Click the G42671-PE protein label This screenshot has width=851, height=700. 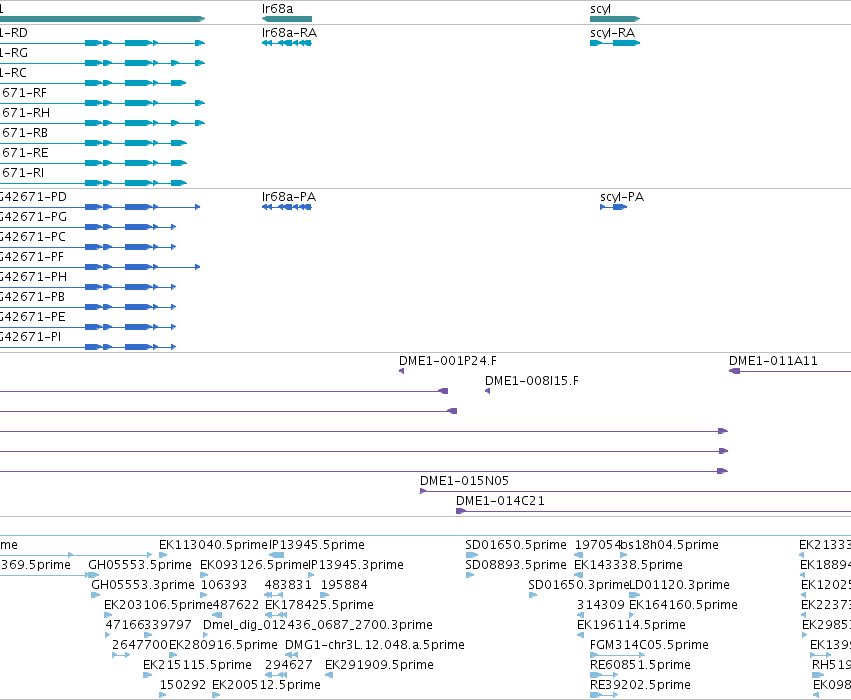[33, 317]
